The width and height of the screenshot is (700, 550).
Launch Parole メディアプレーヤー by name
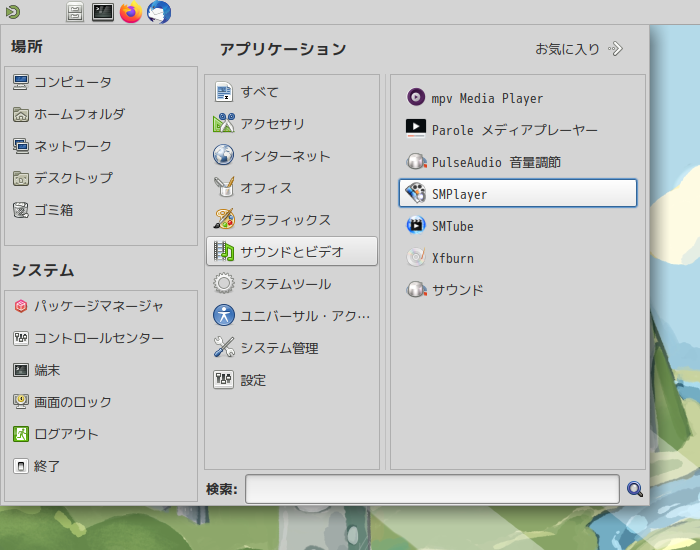point(514,130)
